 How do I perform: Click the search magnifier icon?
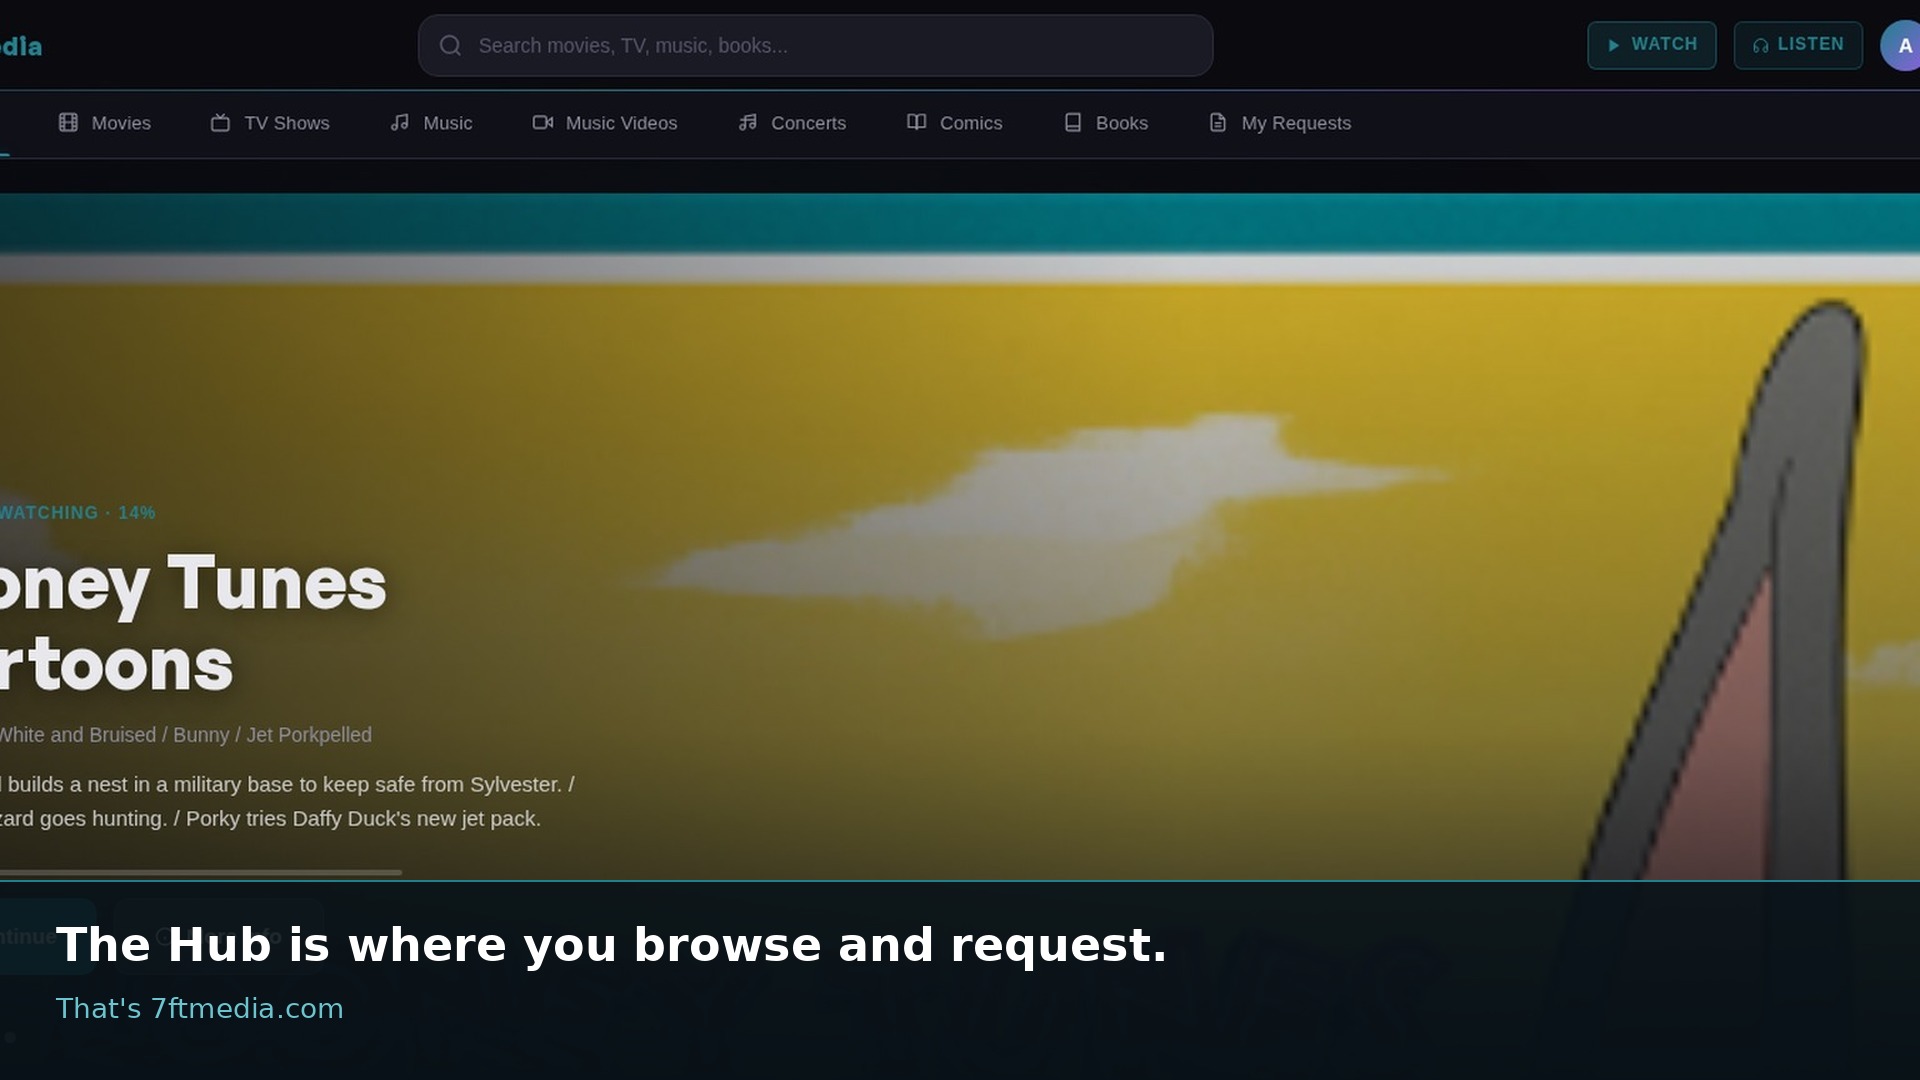pos(450,45)
